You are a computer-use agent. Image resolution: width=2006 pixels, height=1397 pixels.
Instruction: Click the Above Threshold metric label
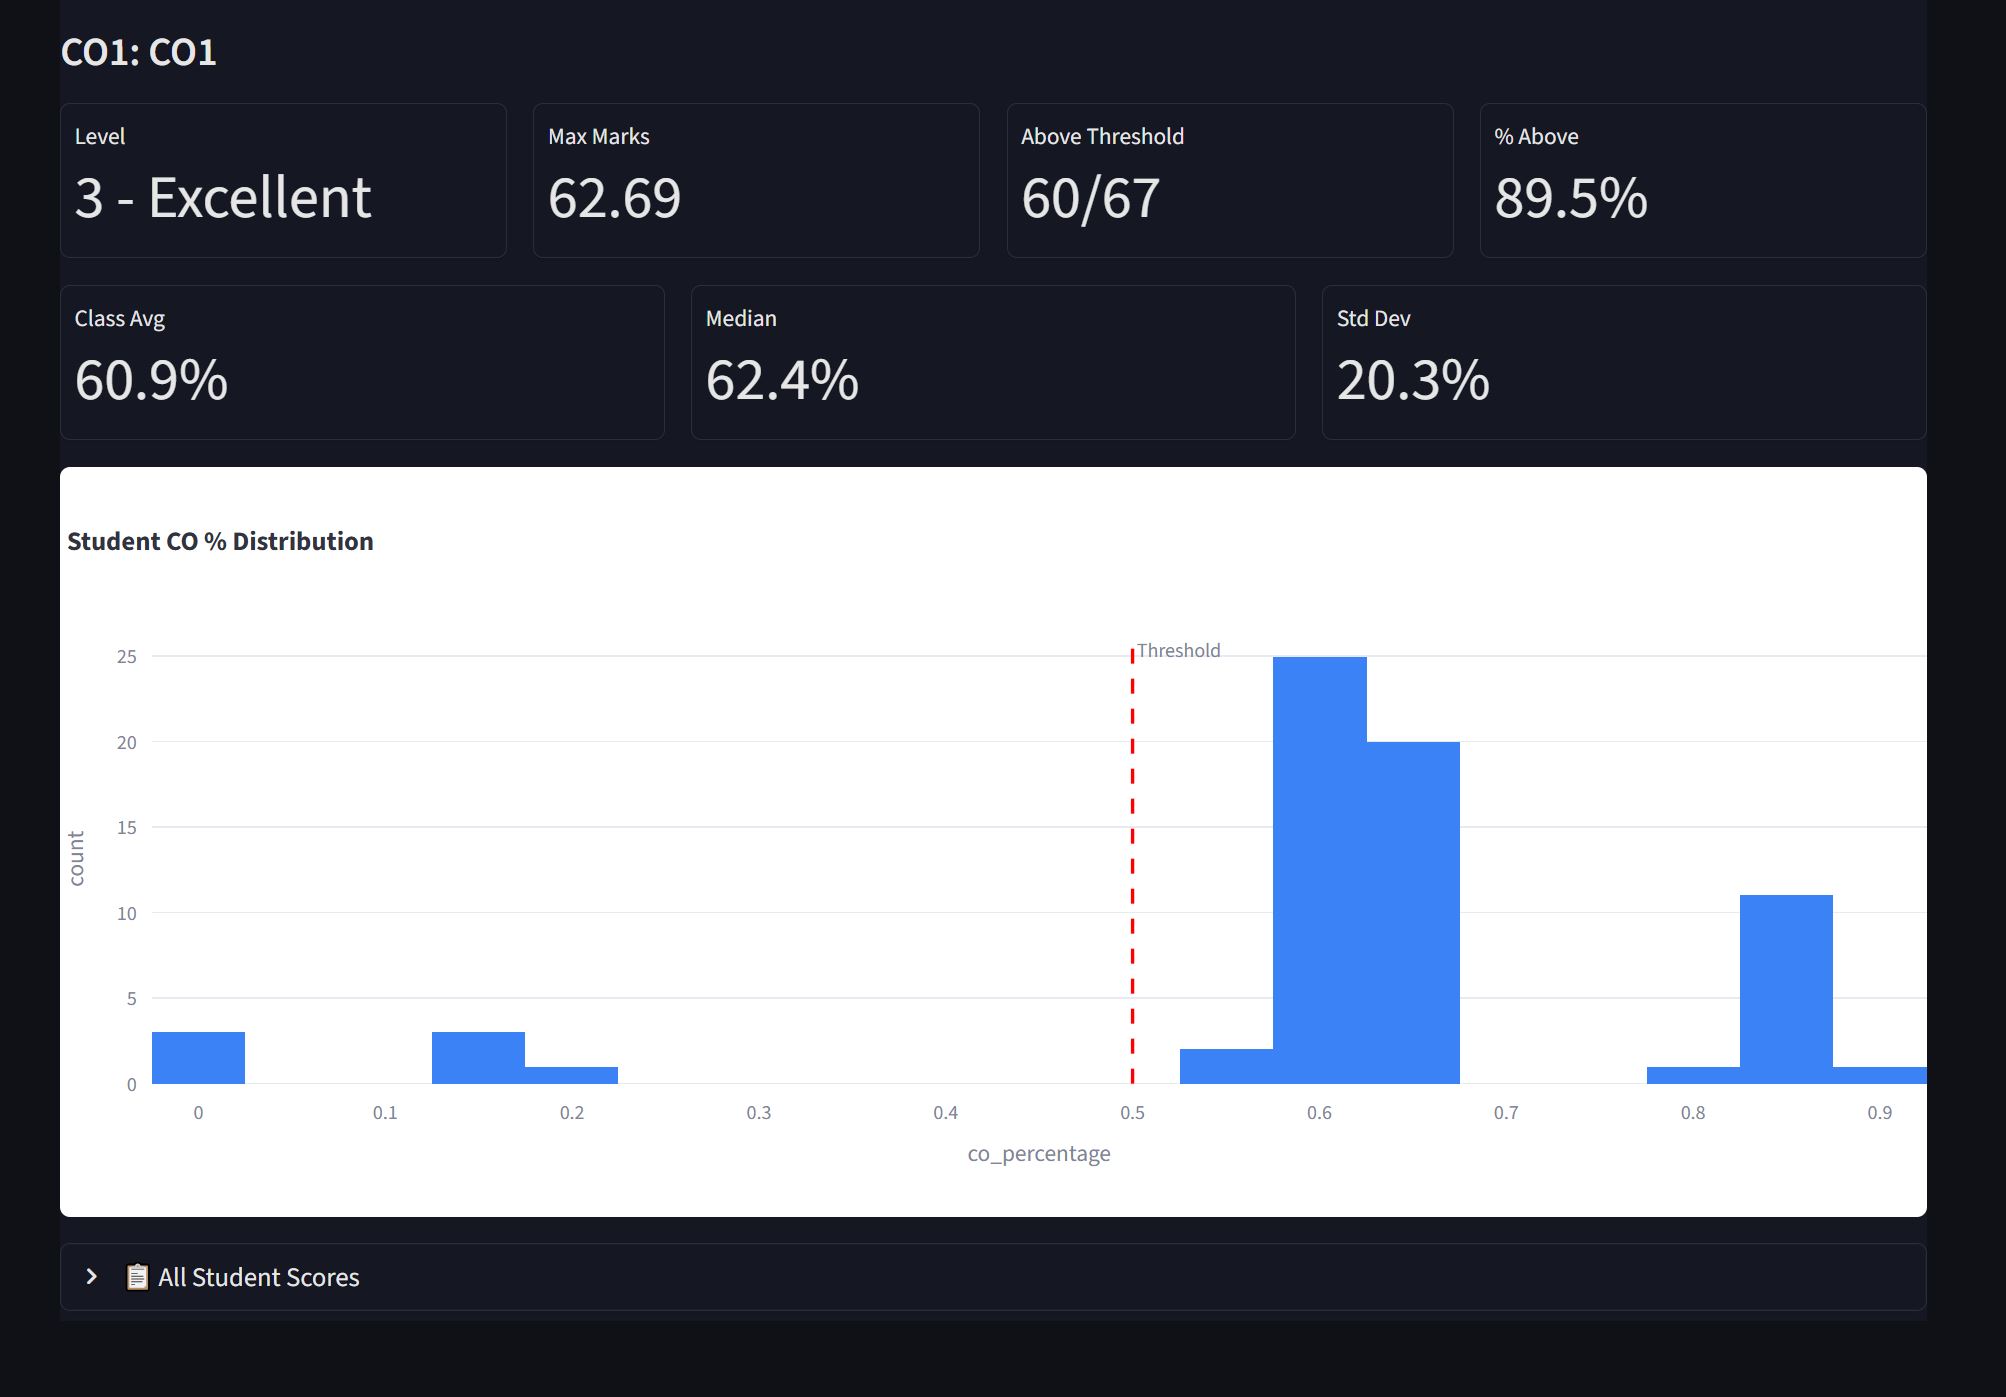pos(1102,137)
